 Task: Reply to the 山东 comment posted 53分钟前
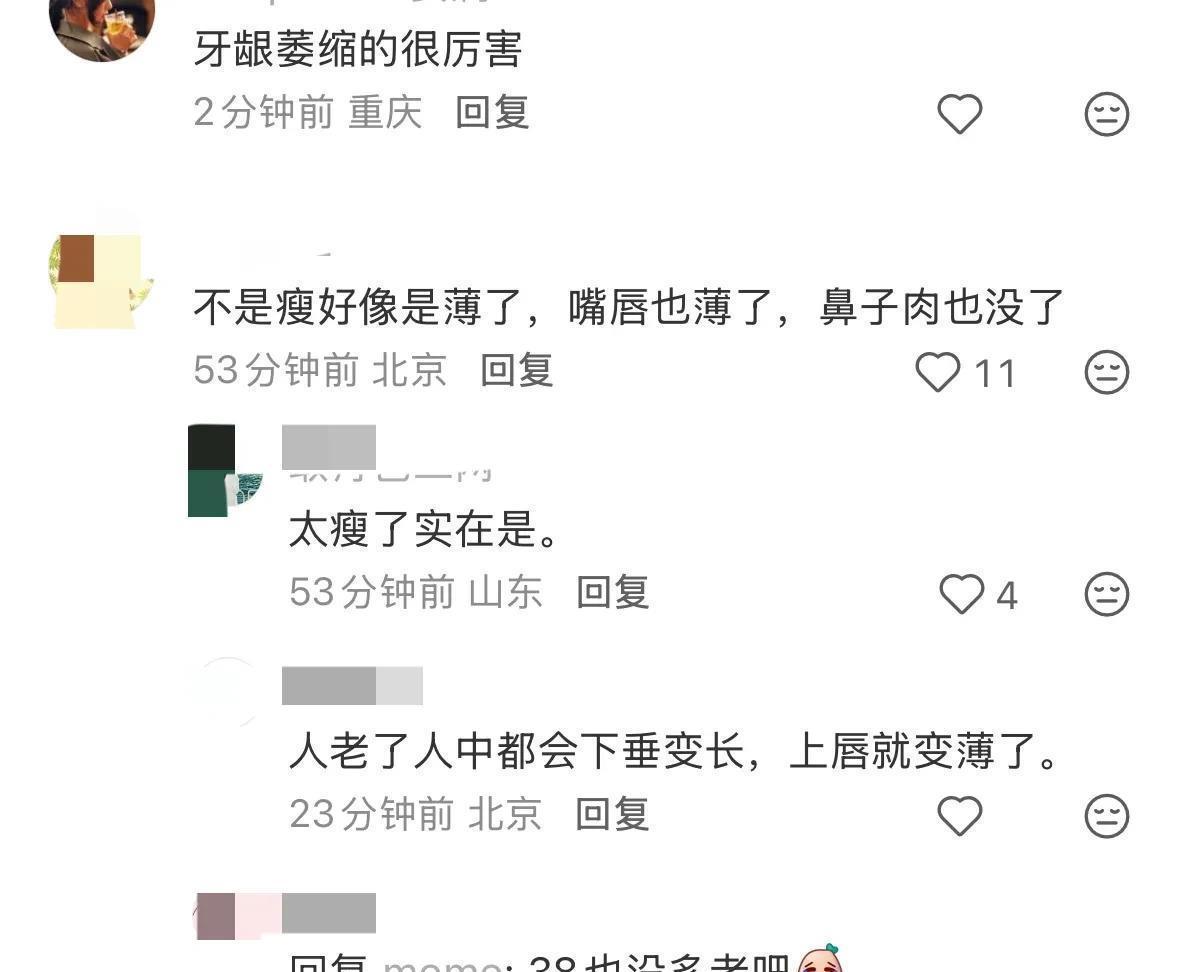pos(613,592)
